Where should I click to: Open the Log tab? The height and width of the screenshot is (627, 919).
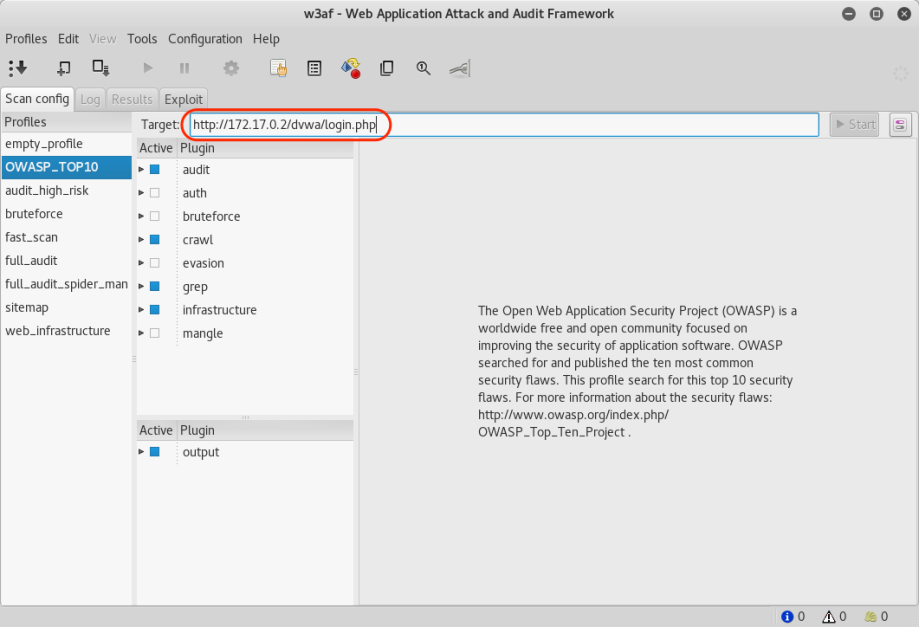click(90, 99)
